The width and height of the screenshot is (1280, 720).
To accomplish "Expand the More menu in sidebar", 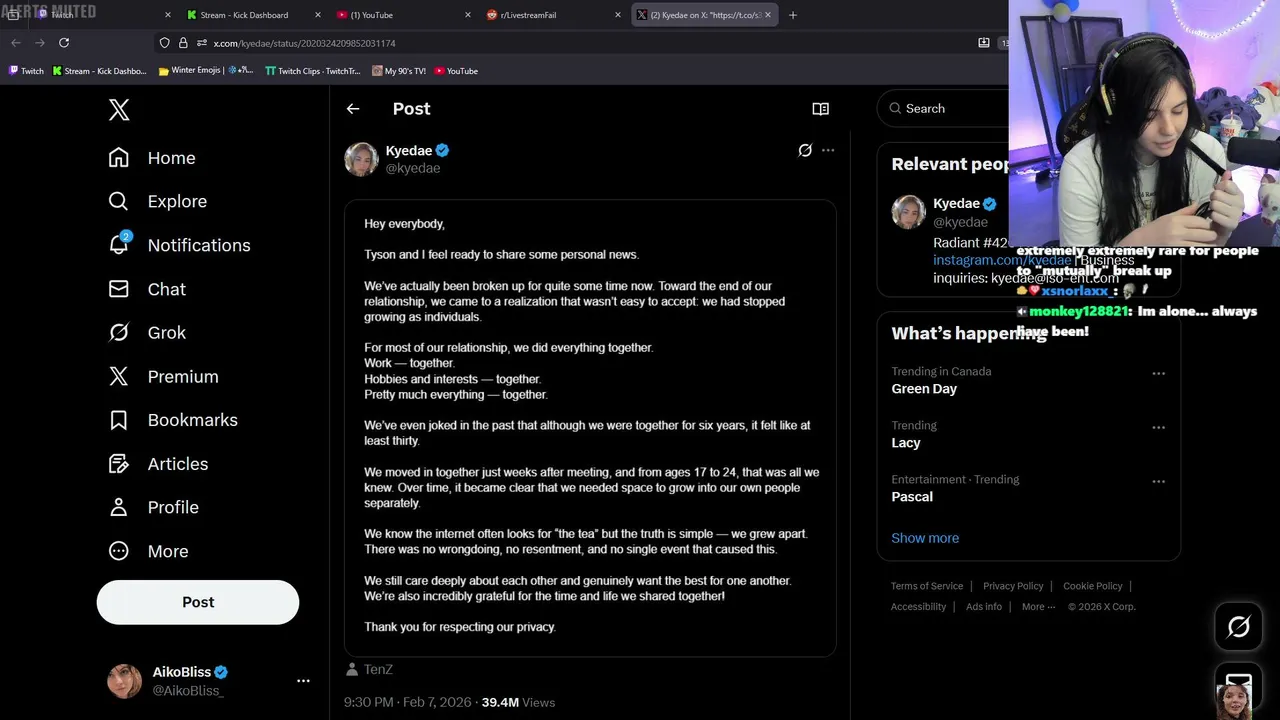I will pos(148,551).
